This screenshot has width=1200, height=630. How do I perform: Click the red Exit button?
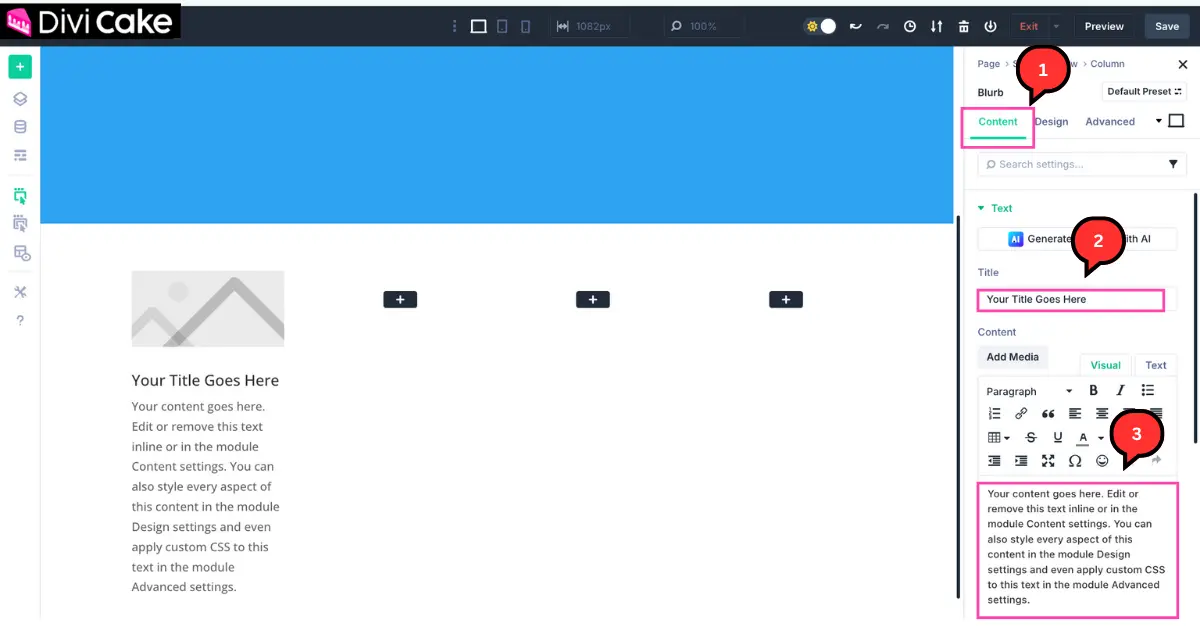click(x=1028, y=26)
